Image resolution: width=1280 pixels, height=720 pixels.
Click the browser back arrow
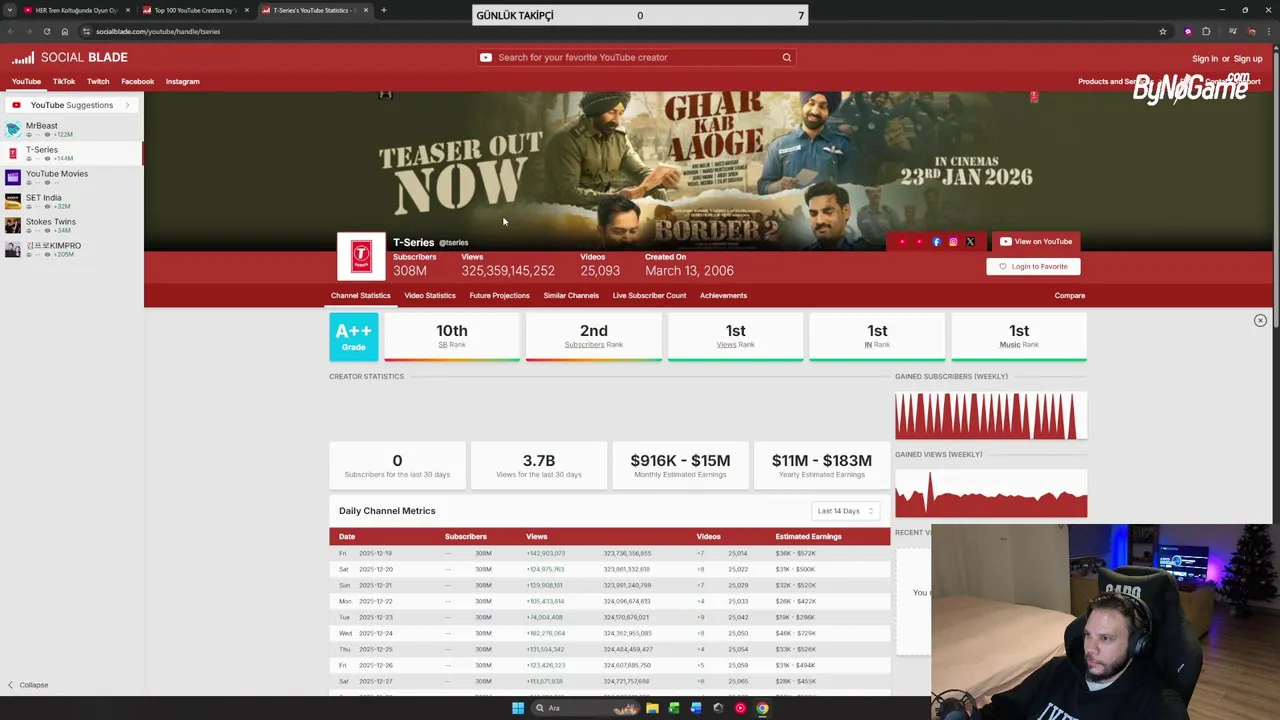10,31
